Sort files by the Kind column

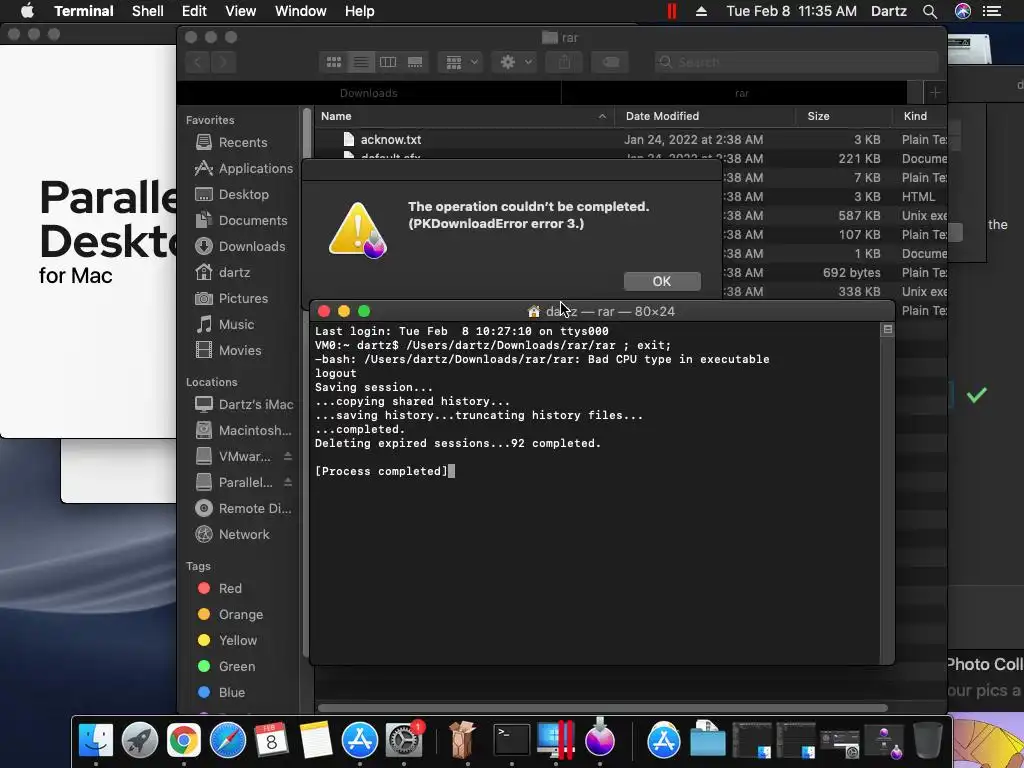click(920, 116)
